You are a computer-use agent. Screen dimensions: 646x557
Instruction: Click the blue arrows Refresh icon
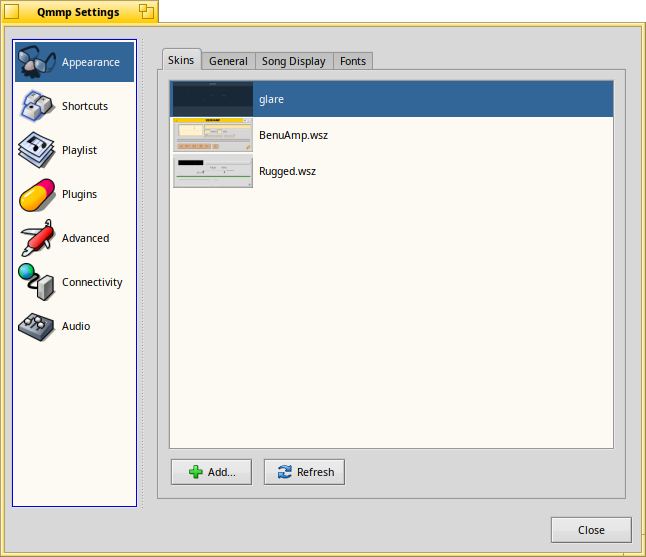click(x=285, y=472)
